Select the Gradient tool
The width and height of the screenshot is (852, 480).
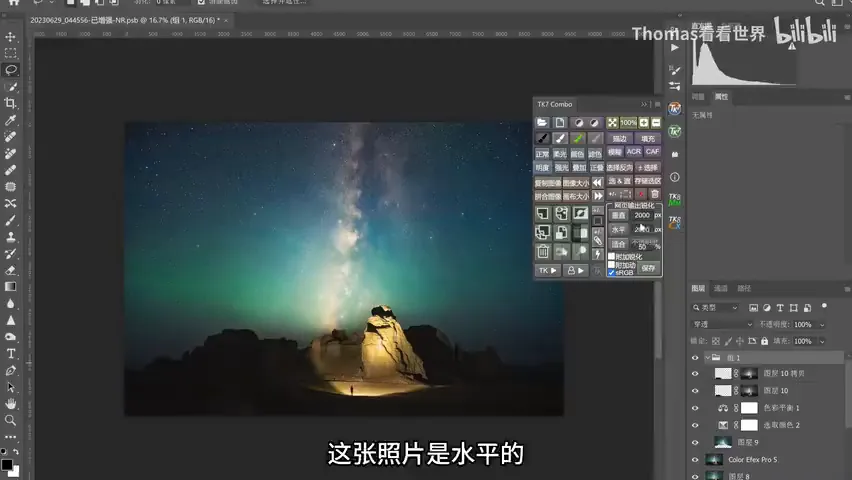(10, 286)
